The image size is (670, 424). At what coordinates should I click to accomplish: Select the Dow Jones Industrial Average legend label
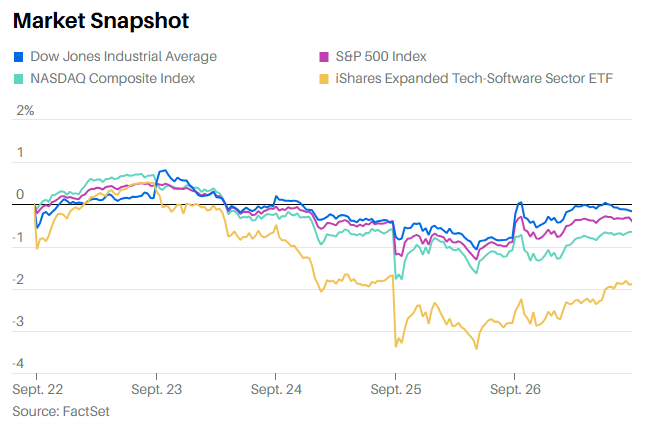[124, 57]
